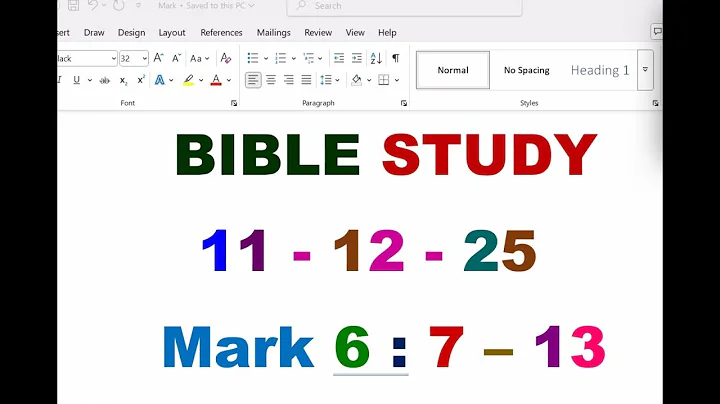
Task: Apply the Normal style
Action: pos(453,70)
